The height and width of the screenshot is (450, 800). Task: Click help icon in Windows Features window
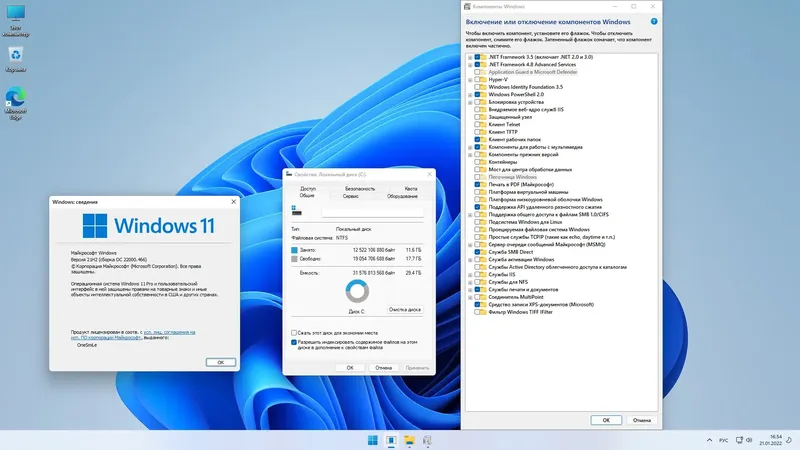coord(654,21)
